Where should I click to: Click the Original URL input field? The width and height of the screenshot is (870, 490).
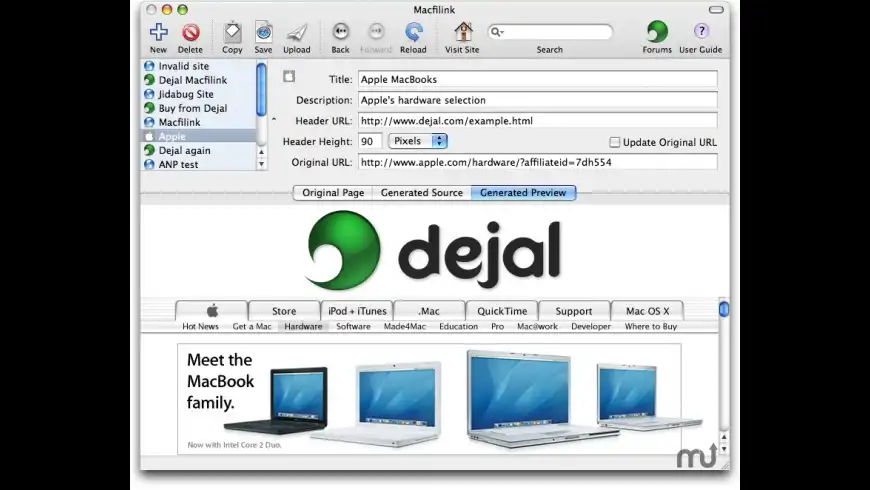[x=538, y=162]
